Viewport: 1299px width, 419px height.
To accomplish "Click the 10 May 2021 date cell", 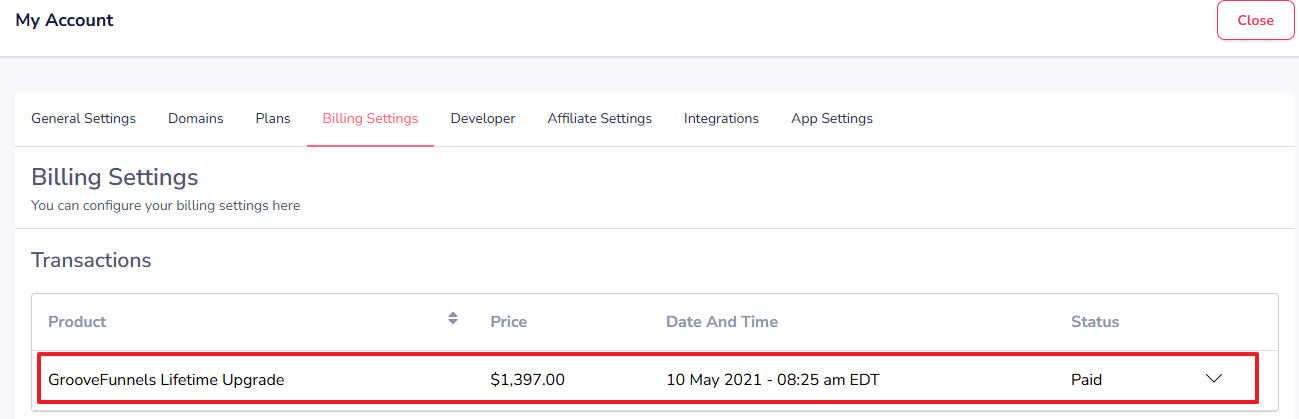I will click(773, 380).
